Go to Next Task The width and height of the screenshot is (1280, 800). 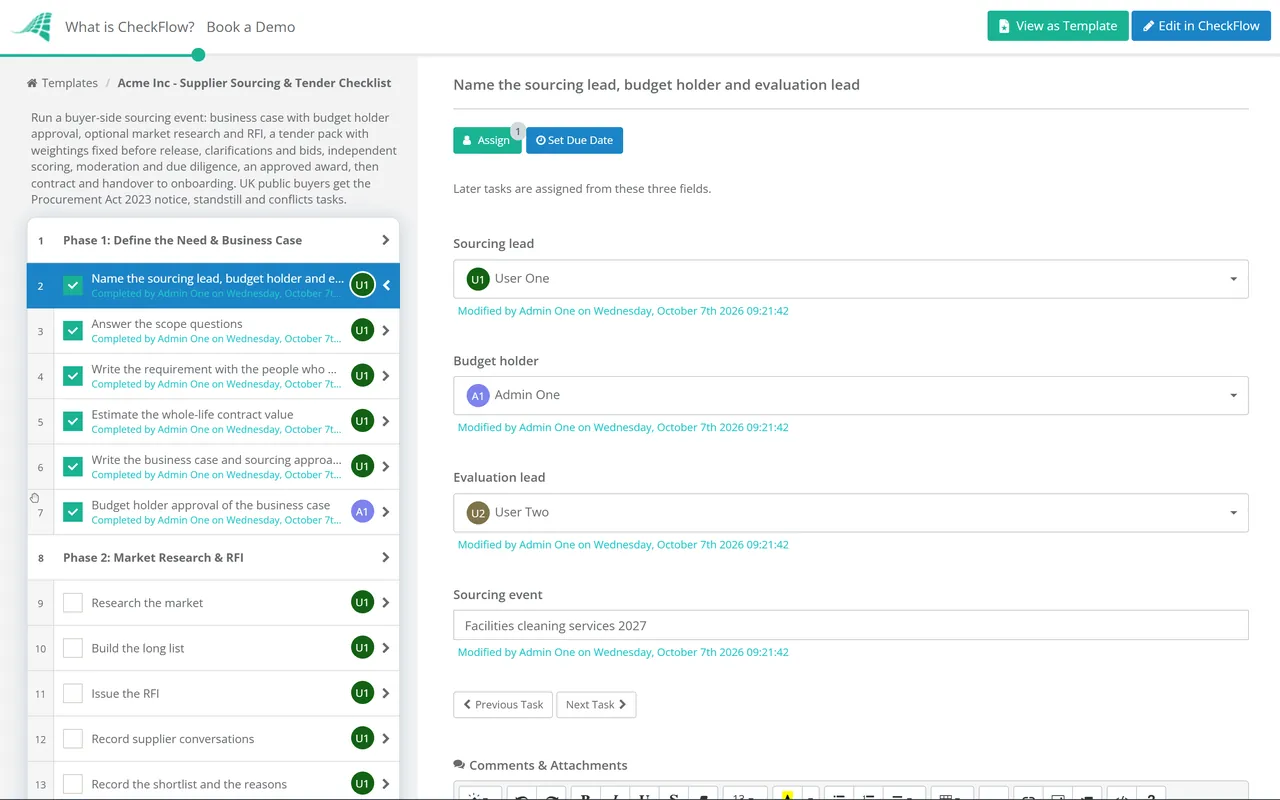coord(596,704)
